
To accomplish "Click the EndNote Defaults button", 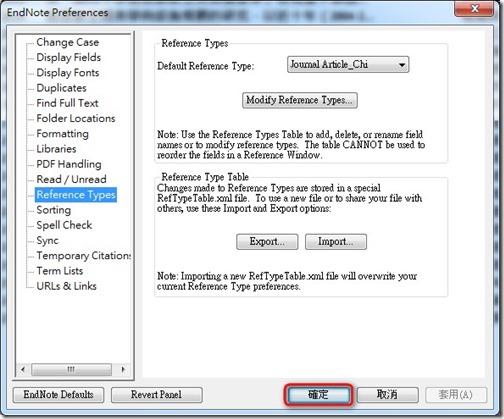I will coord(58,395).
